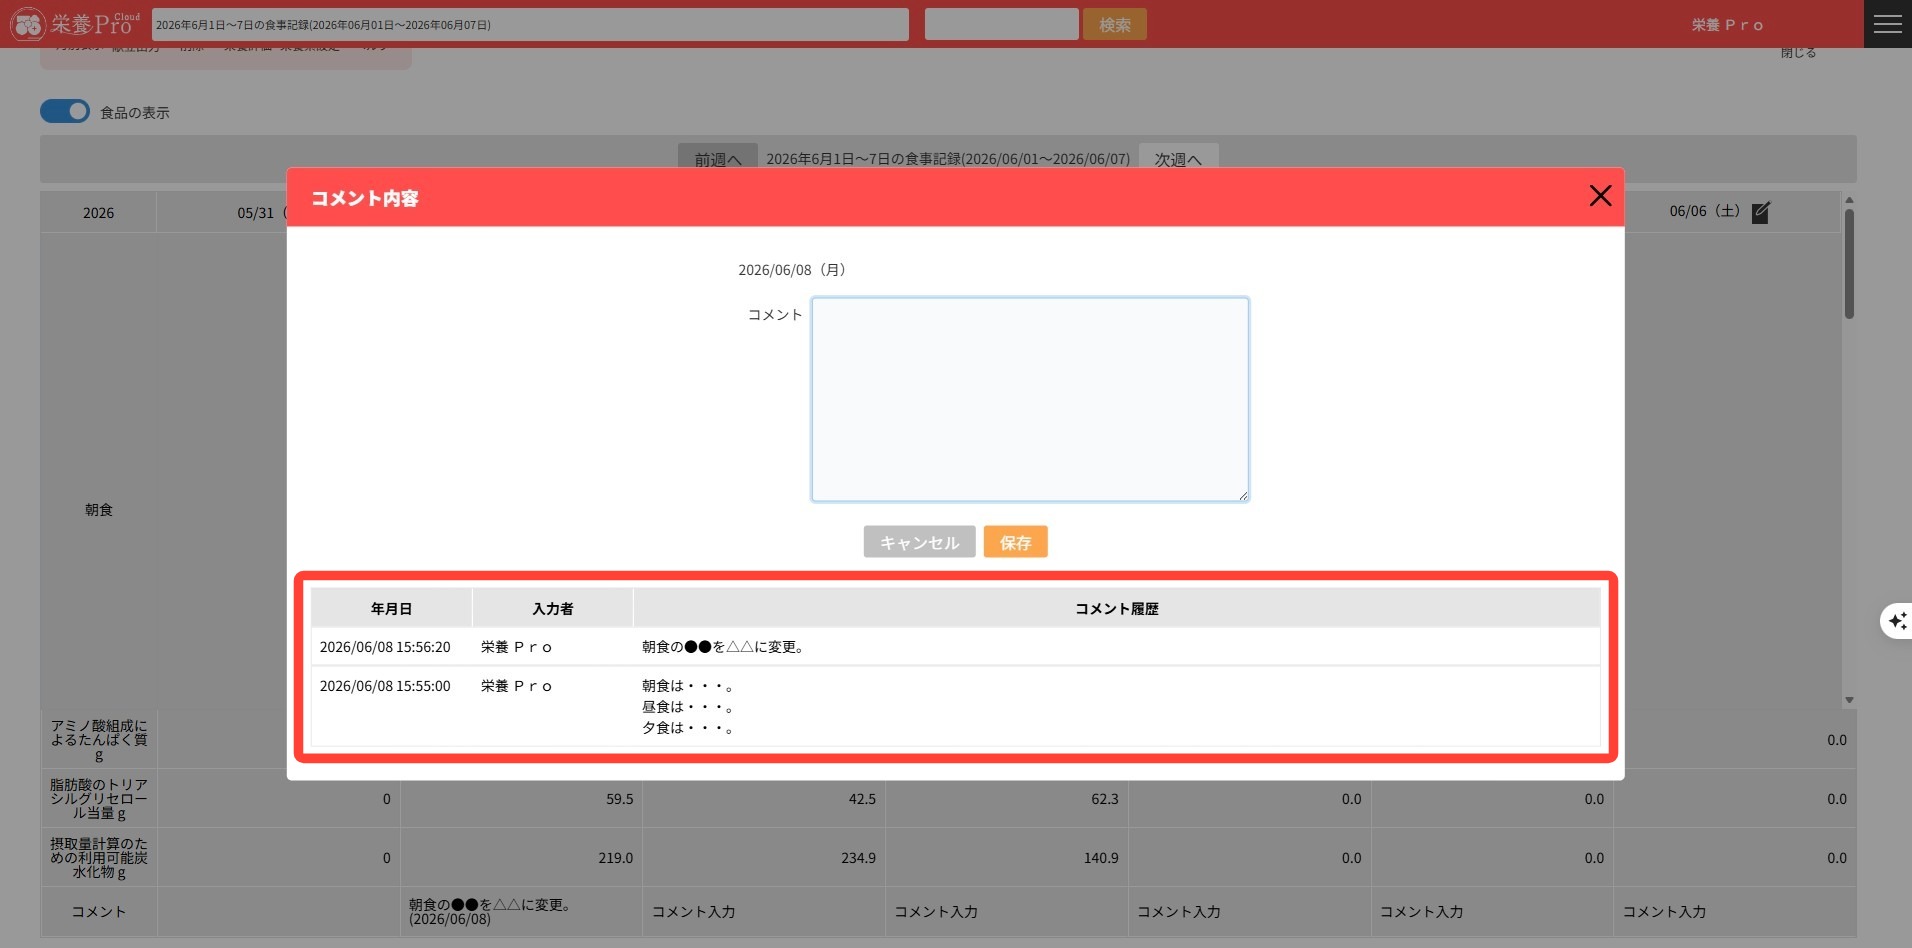The width and height of the screenshot is (1912, 948).
Task: Click the 脂肪酸のトリアシルグリセロール当量 row label
Action: pos(98,798)
